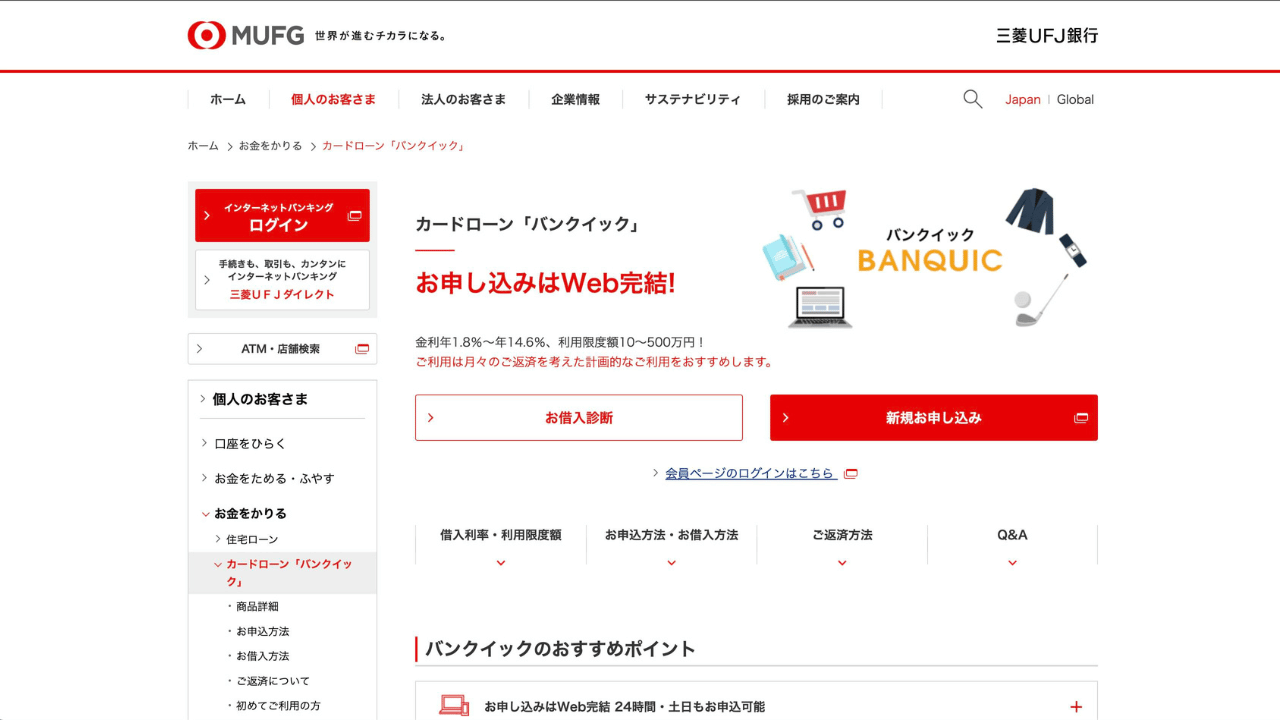The width and height of the screenshot is (1280, 720).
Task: Expand お金をためる・ふやす in sidebar
Action: coord(267,478)
